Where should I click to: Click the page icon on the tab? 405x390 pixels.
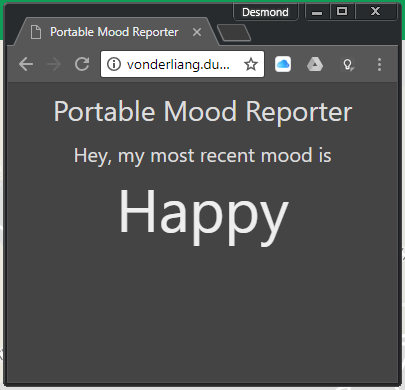[x=36, y=32]
